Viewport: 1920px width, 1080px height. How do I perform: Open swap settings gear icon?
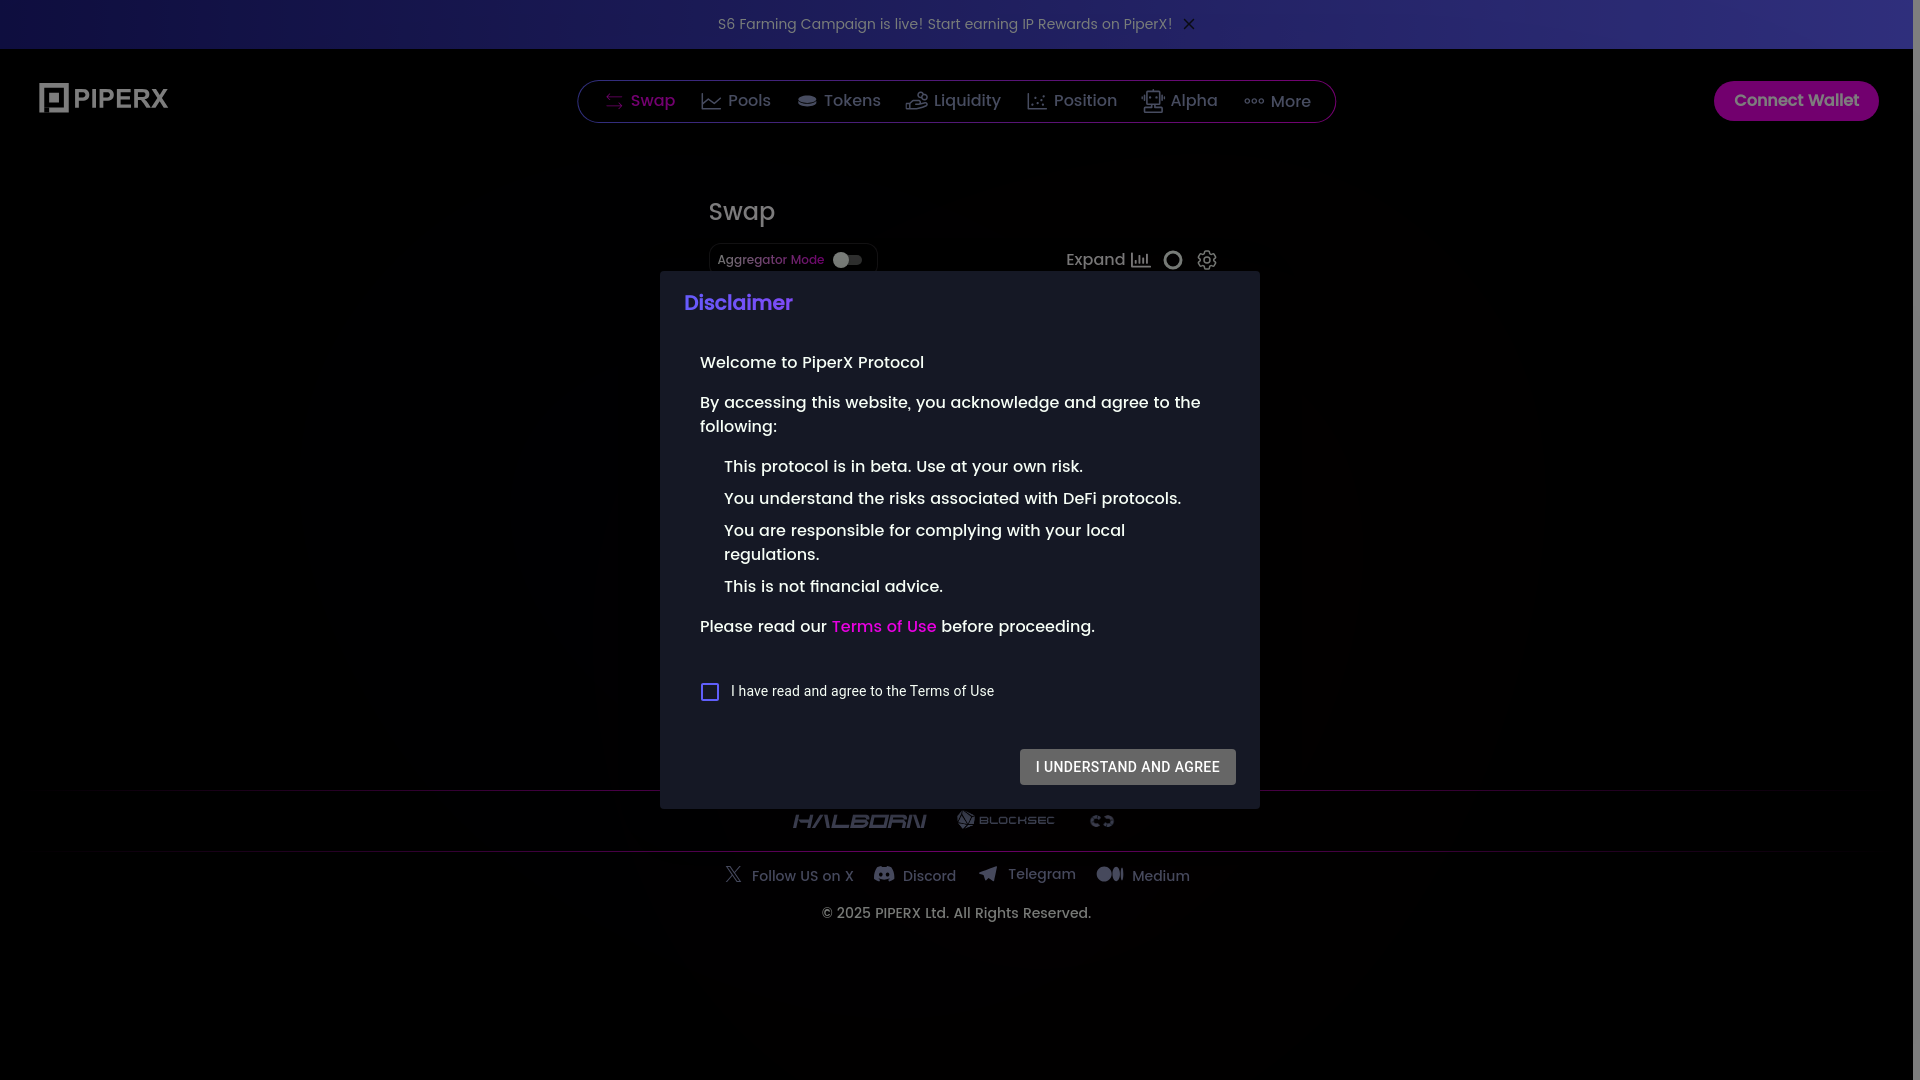click(1207, 260)
